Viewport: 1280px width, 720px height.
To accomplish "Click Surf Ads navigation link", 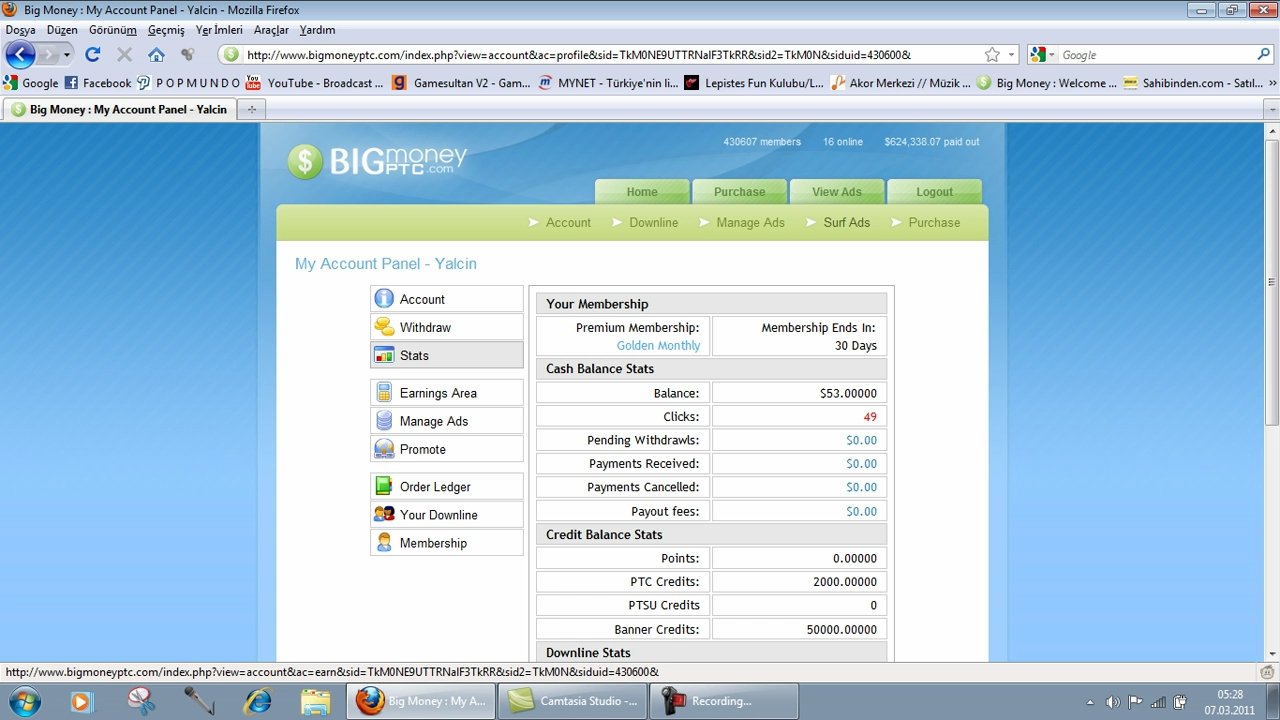I will point(846,222).
